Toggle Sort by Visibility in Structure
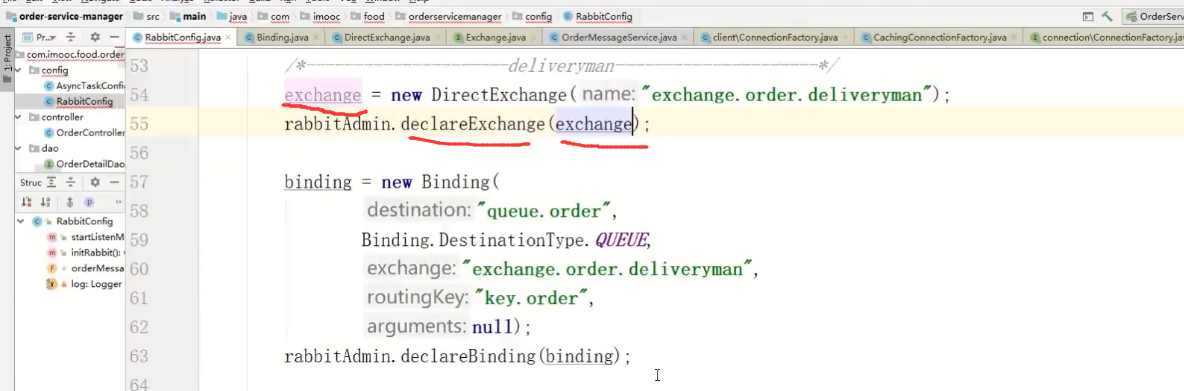Screen dimensions: 1184x391 (27, 202)
